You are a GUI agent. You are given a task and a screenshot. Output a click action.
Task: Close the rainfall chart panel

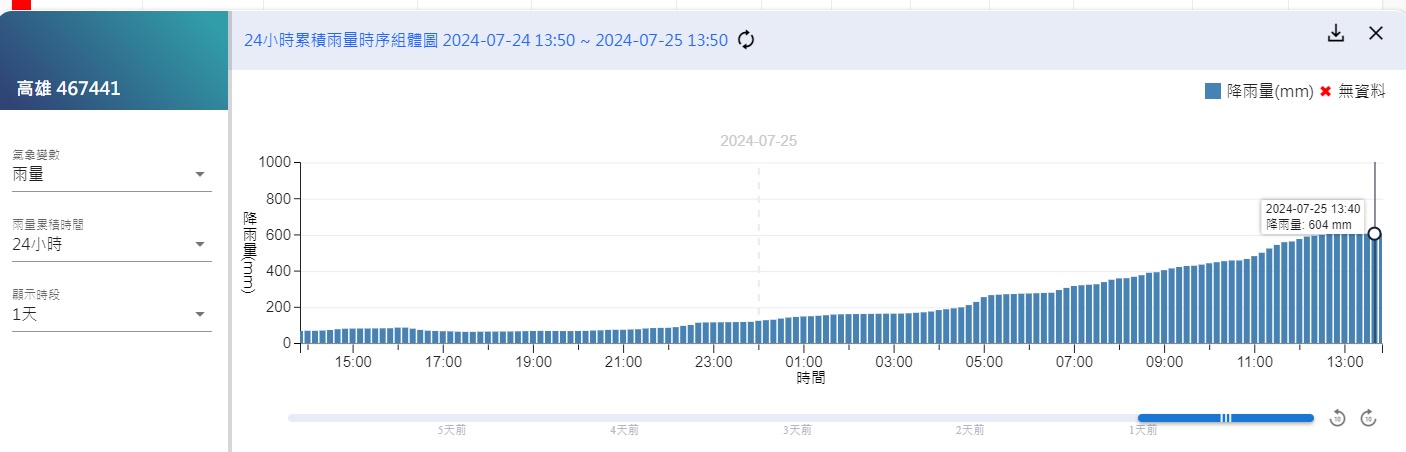1375,33
